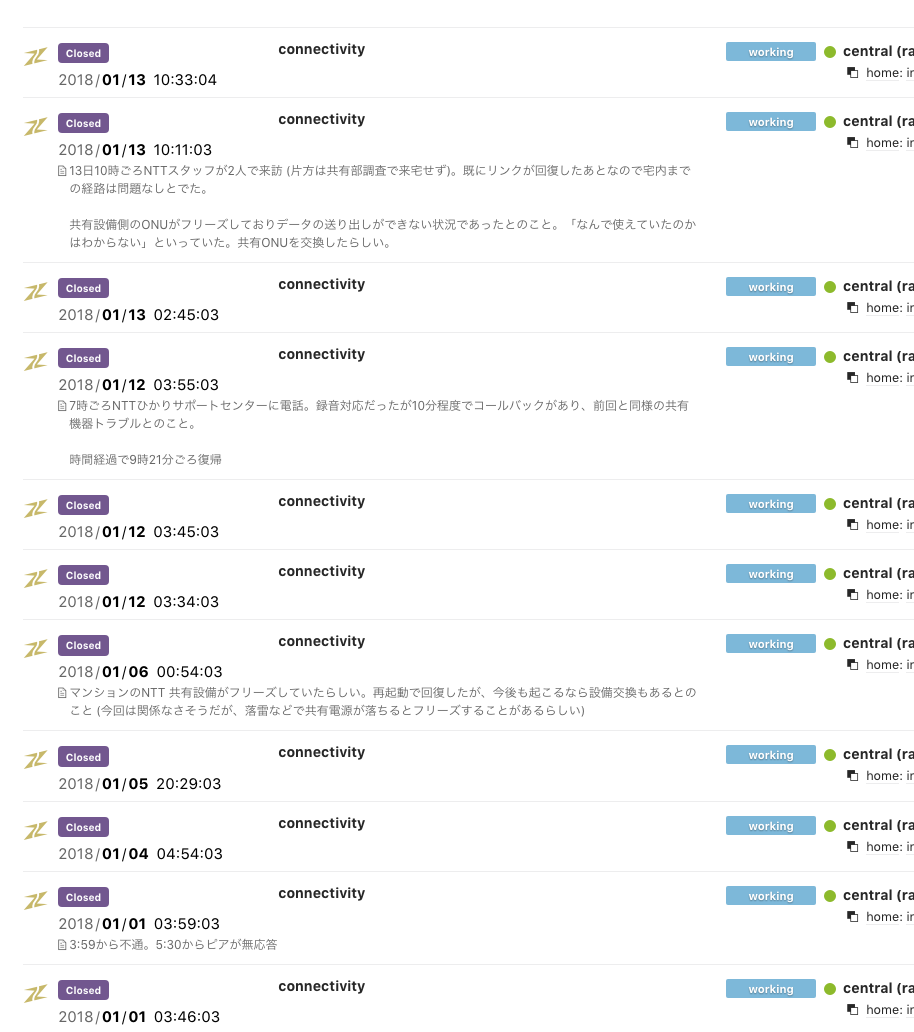This screenshot has width=914, height=1032.
Task: Click the working status badge in the 2018/01/06 00:54:03 row
Action: point(770,644)
